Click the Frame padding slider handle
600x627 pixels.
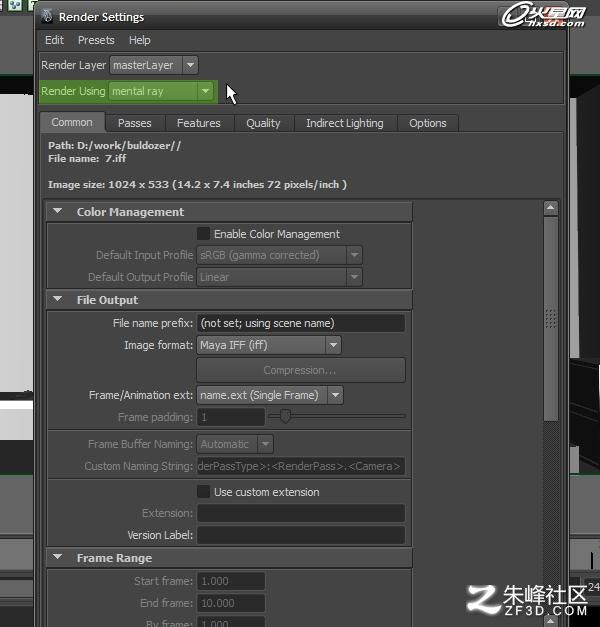pyautogui.click(x=285, y=416)
